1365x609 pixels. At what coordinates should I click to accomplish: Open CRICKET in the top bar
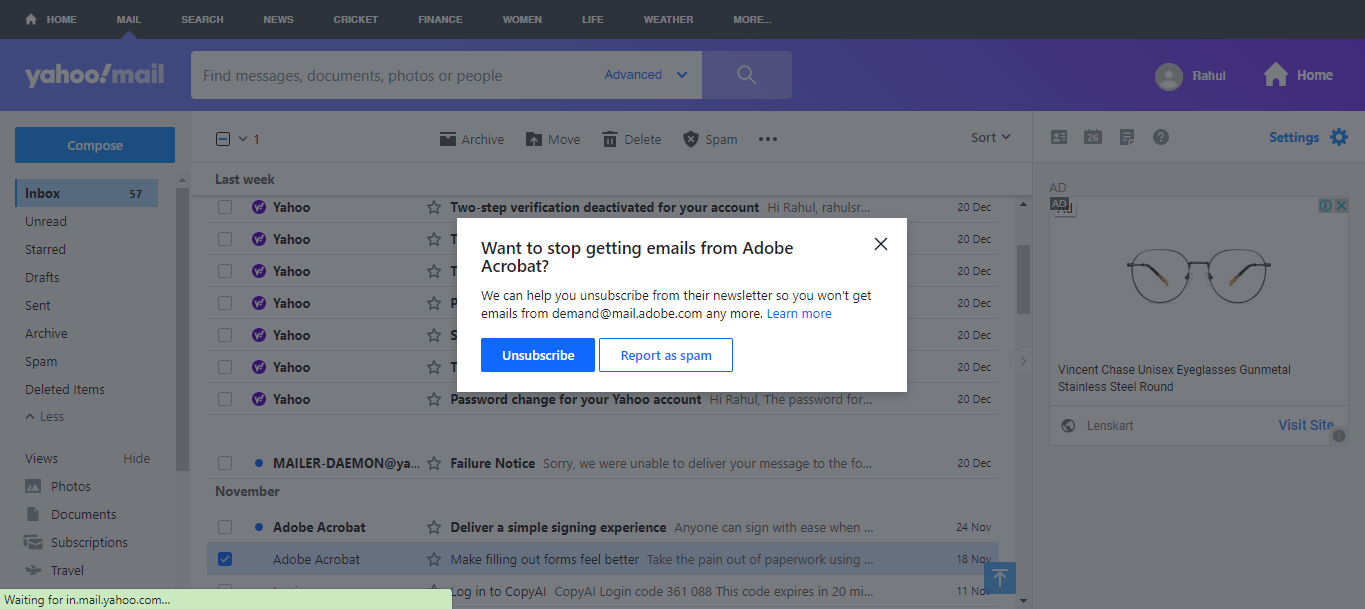pos(356,19)
